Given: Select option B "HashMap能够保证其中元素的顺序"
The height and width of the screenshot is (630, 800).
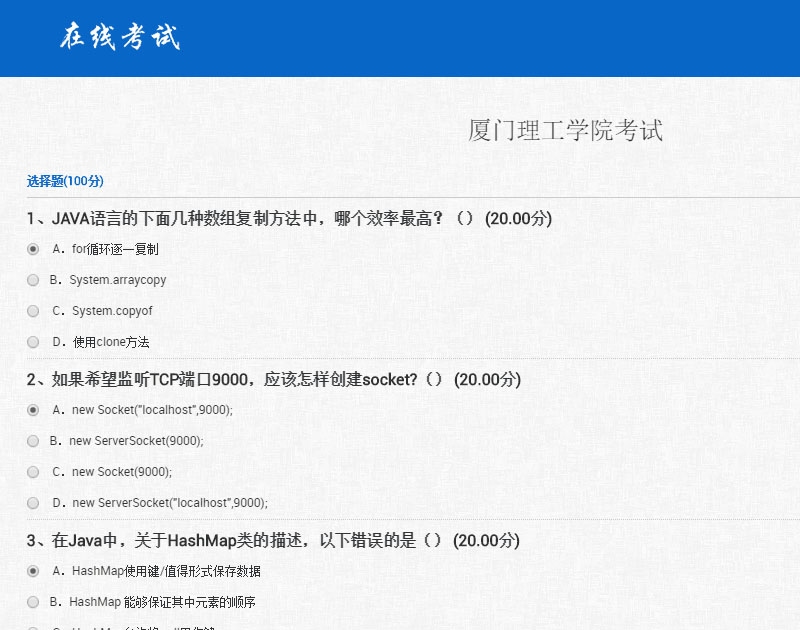Looking at the screenshot, I should coord(32,602).
